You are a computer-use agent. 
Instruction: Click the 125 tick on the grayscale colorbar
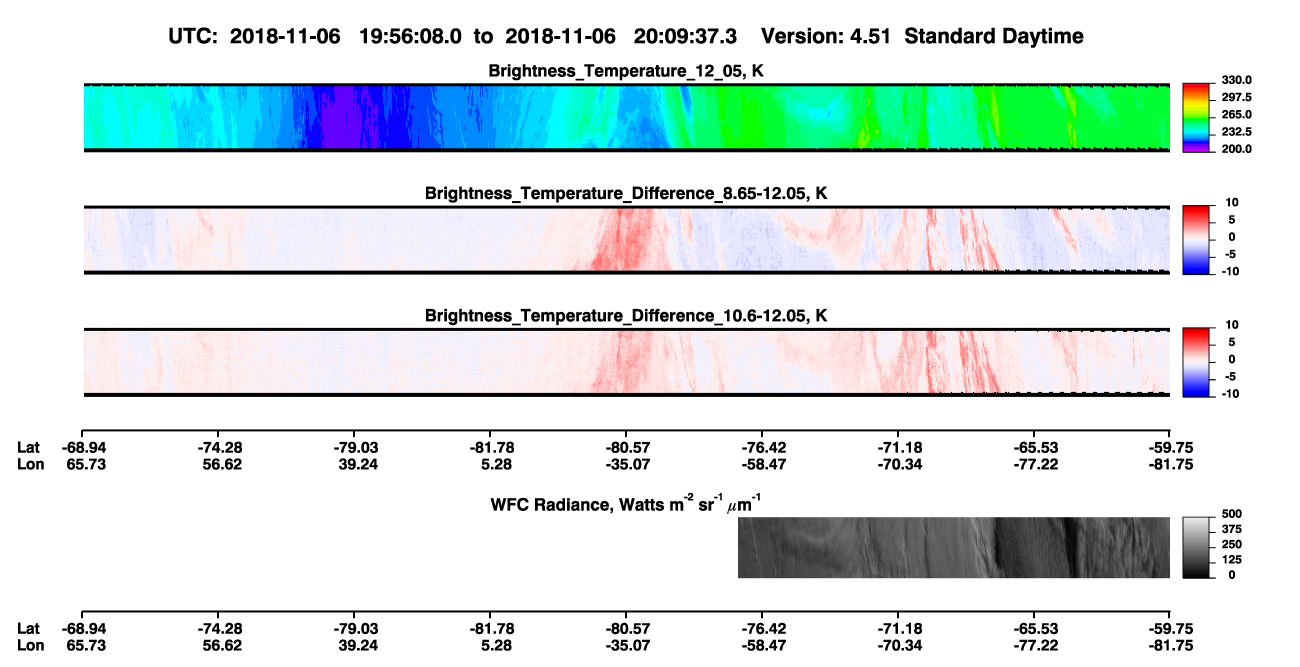[x=1232, y=559]
